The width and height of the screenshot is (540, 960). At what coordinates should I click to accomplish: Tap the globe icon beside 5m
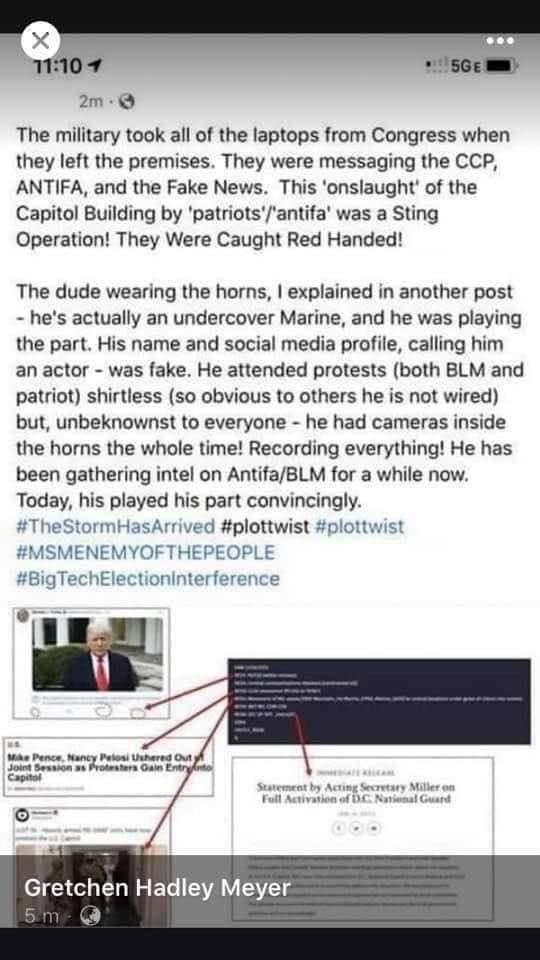pyautogui.click(x=91, y=916)
